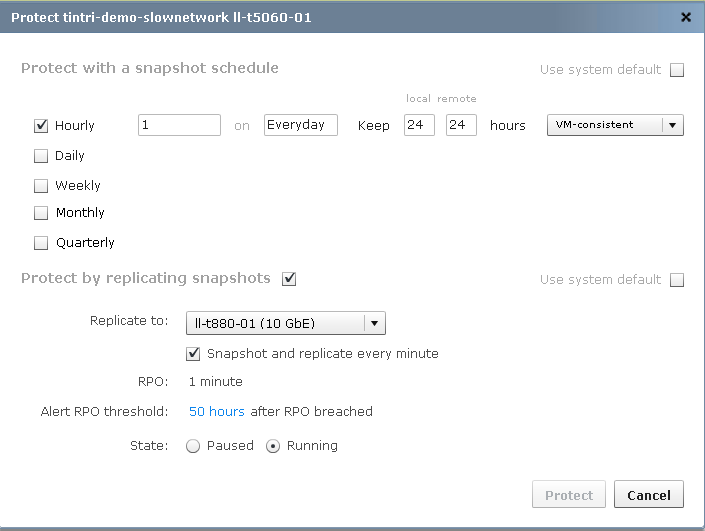This screenshot has height=531, width=705.
Task: Click the remote keep hours field
Action: [461, 125]
